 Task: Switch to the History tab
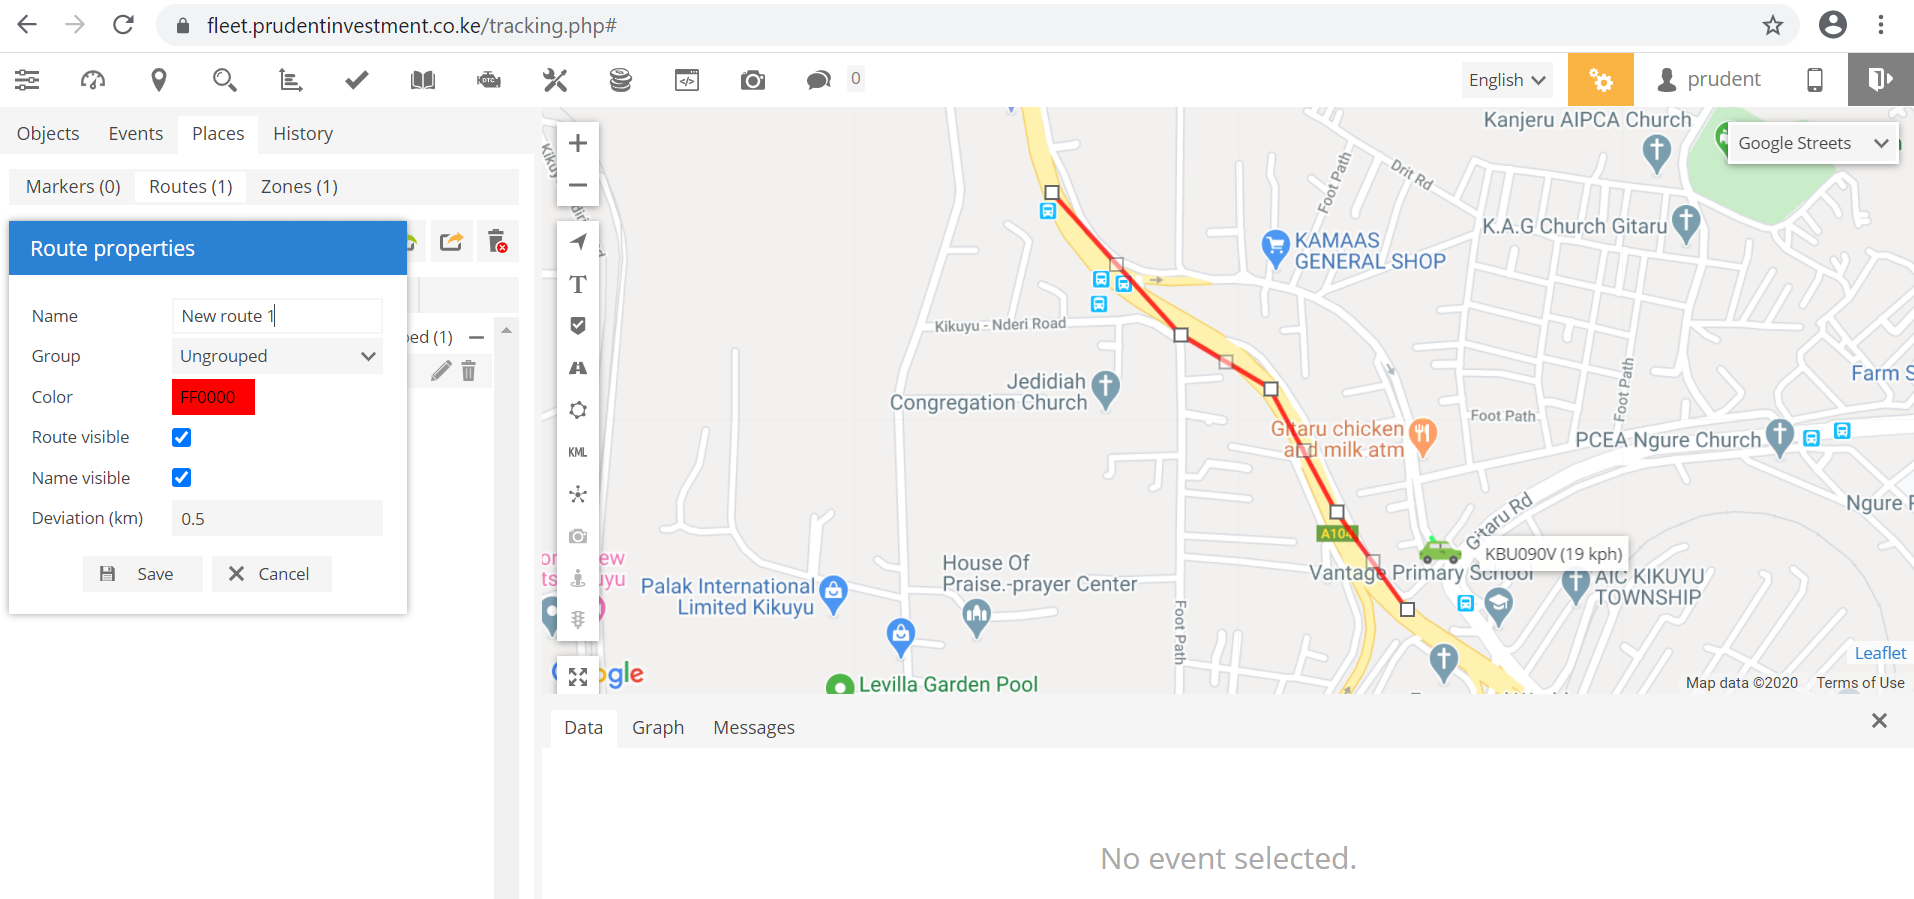[303, 134]
